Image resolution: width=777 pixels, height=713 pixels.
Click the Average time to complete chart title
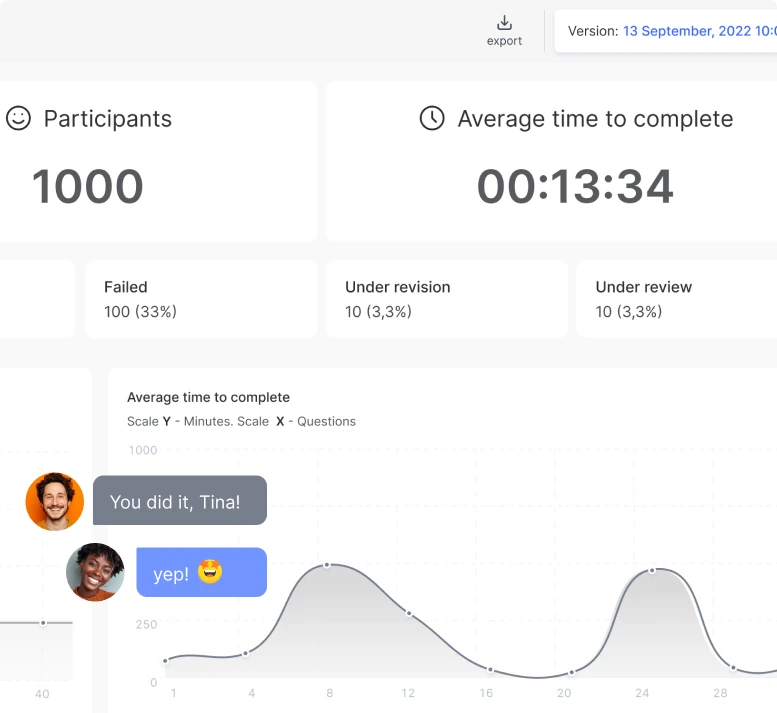click(208, 397)
